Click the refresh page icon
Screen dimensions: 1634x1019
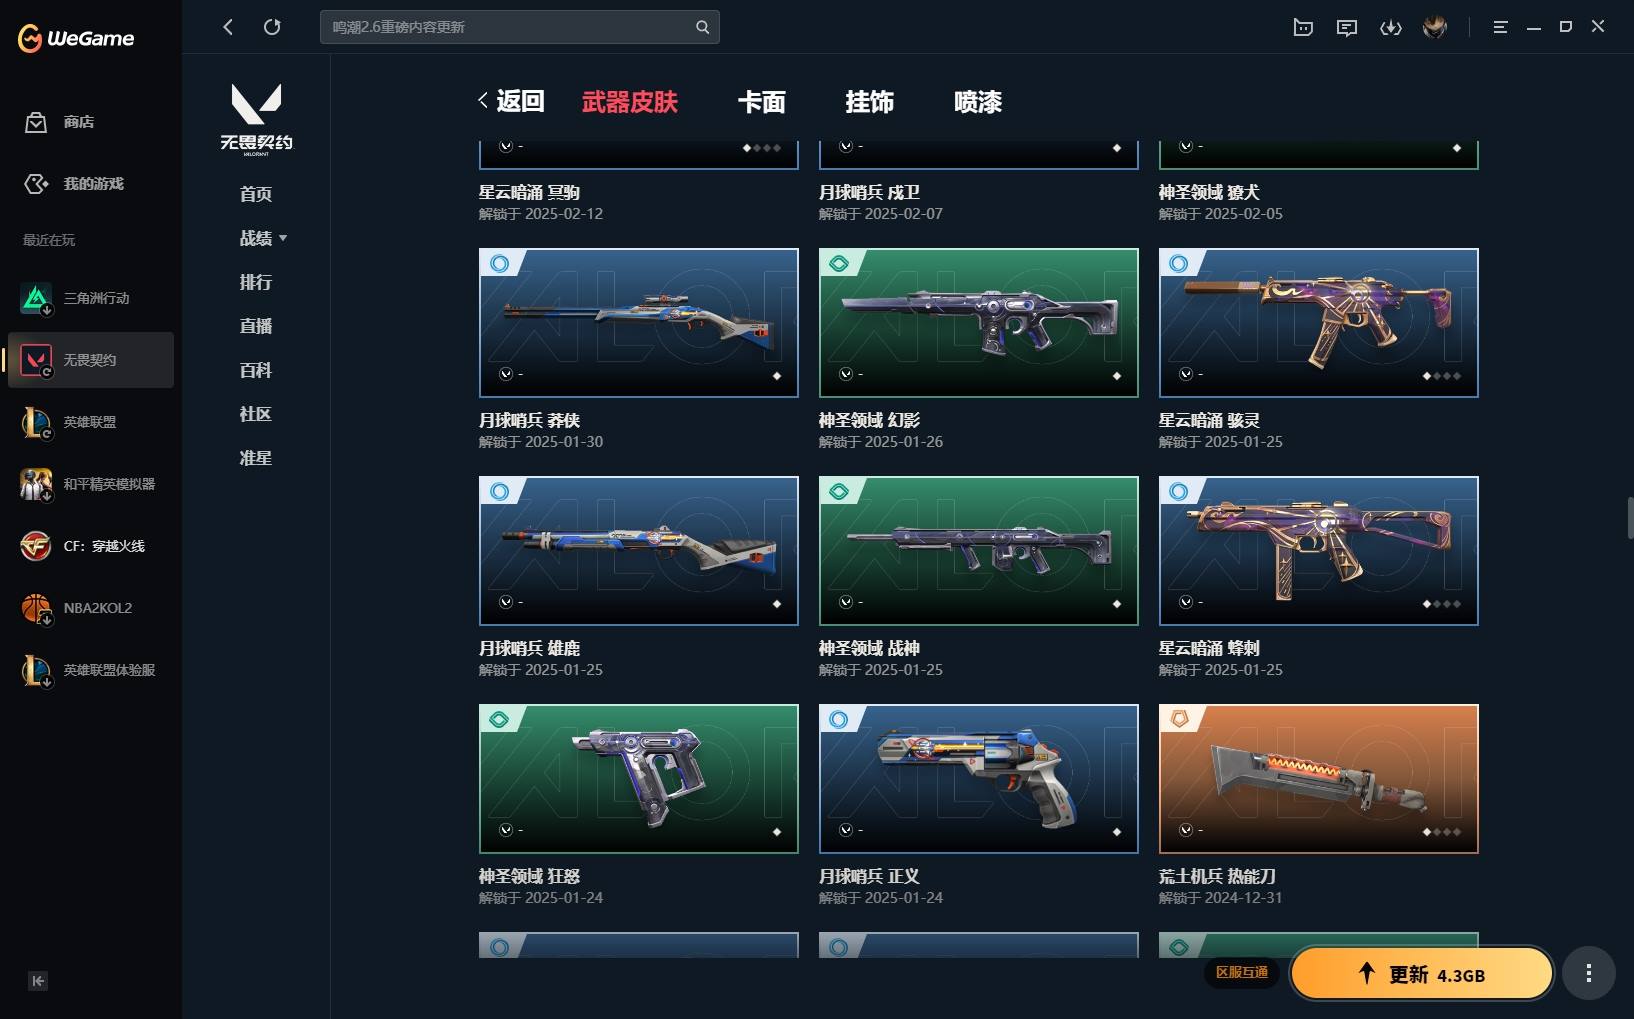click(x=272, y=27)
